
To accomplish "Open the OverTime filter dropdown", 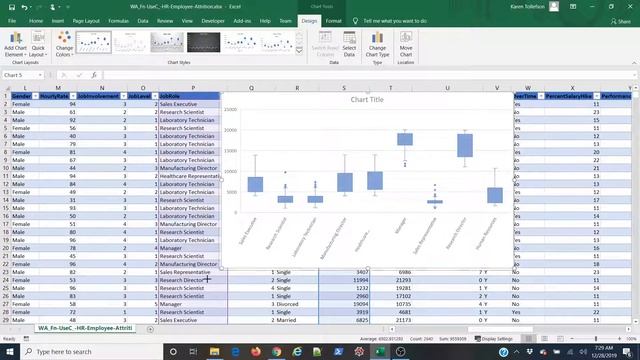I will pyautogui.click(x=541, y=96).
